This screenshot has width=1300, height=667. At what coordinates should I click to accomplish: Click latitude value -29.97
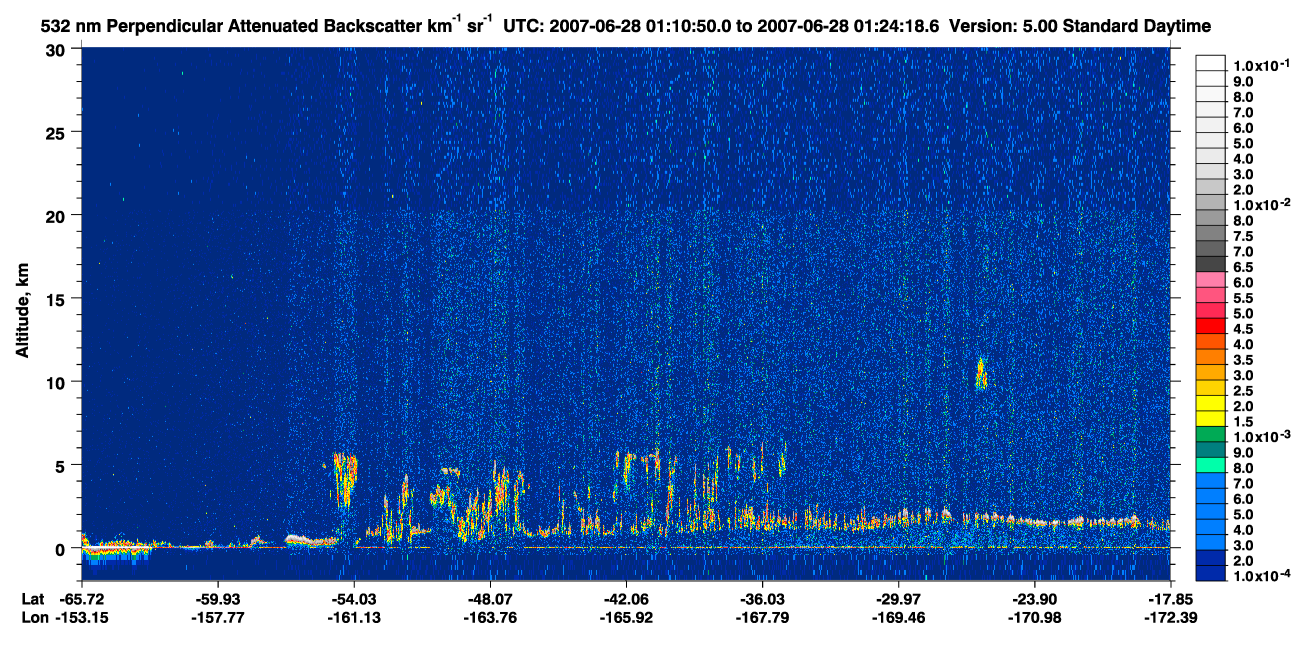pyautogui.click(x=898, y=599)
